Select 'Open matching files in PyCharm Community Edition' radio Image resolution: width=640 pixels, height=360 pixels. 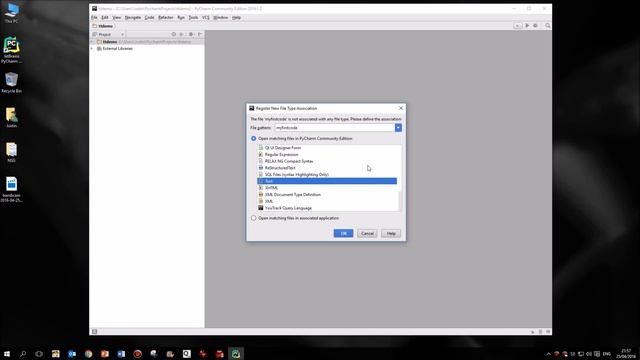pos(253,139)
